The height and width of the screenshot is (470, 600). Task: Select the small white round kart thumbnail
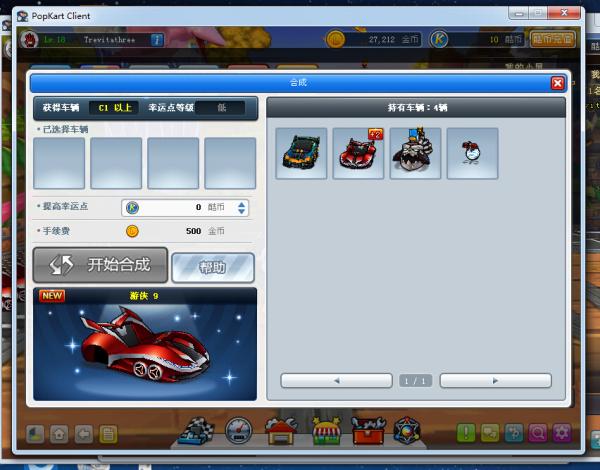point(472,153)
